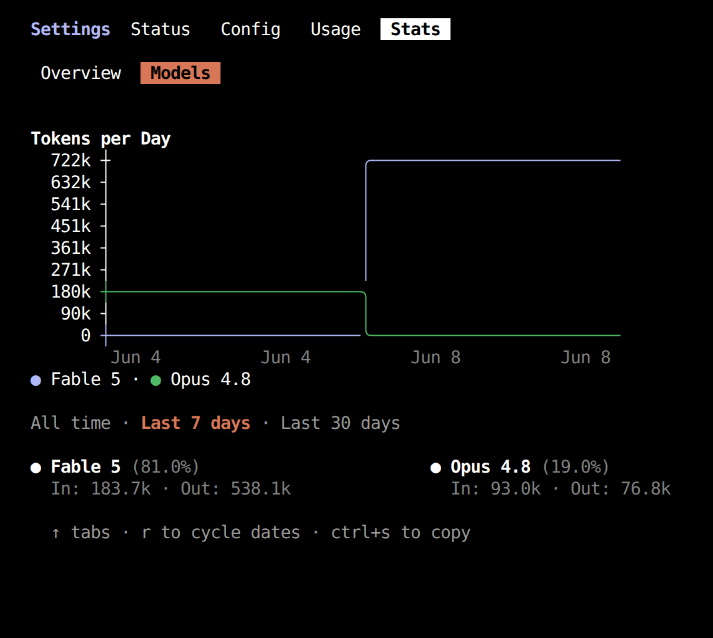Viewport: 713px width, 638px height.
Task: Click the Fable 5 chart legend label
Action: coord(85,379)
